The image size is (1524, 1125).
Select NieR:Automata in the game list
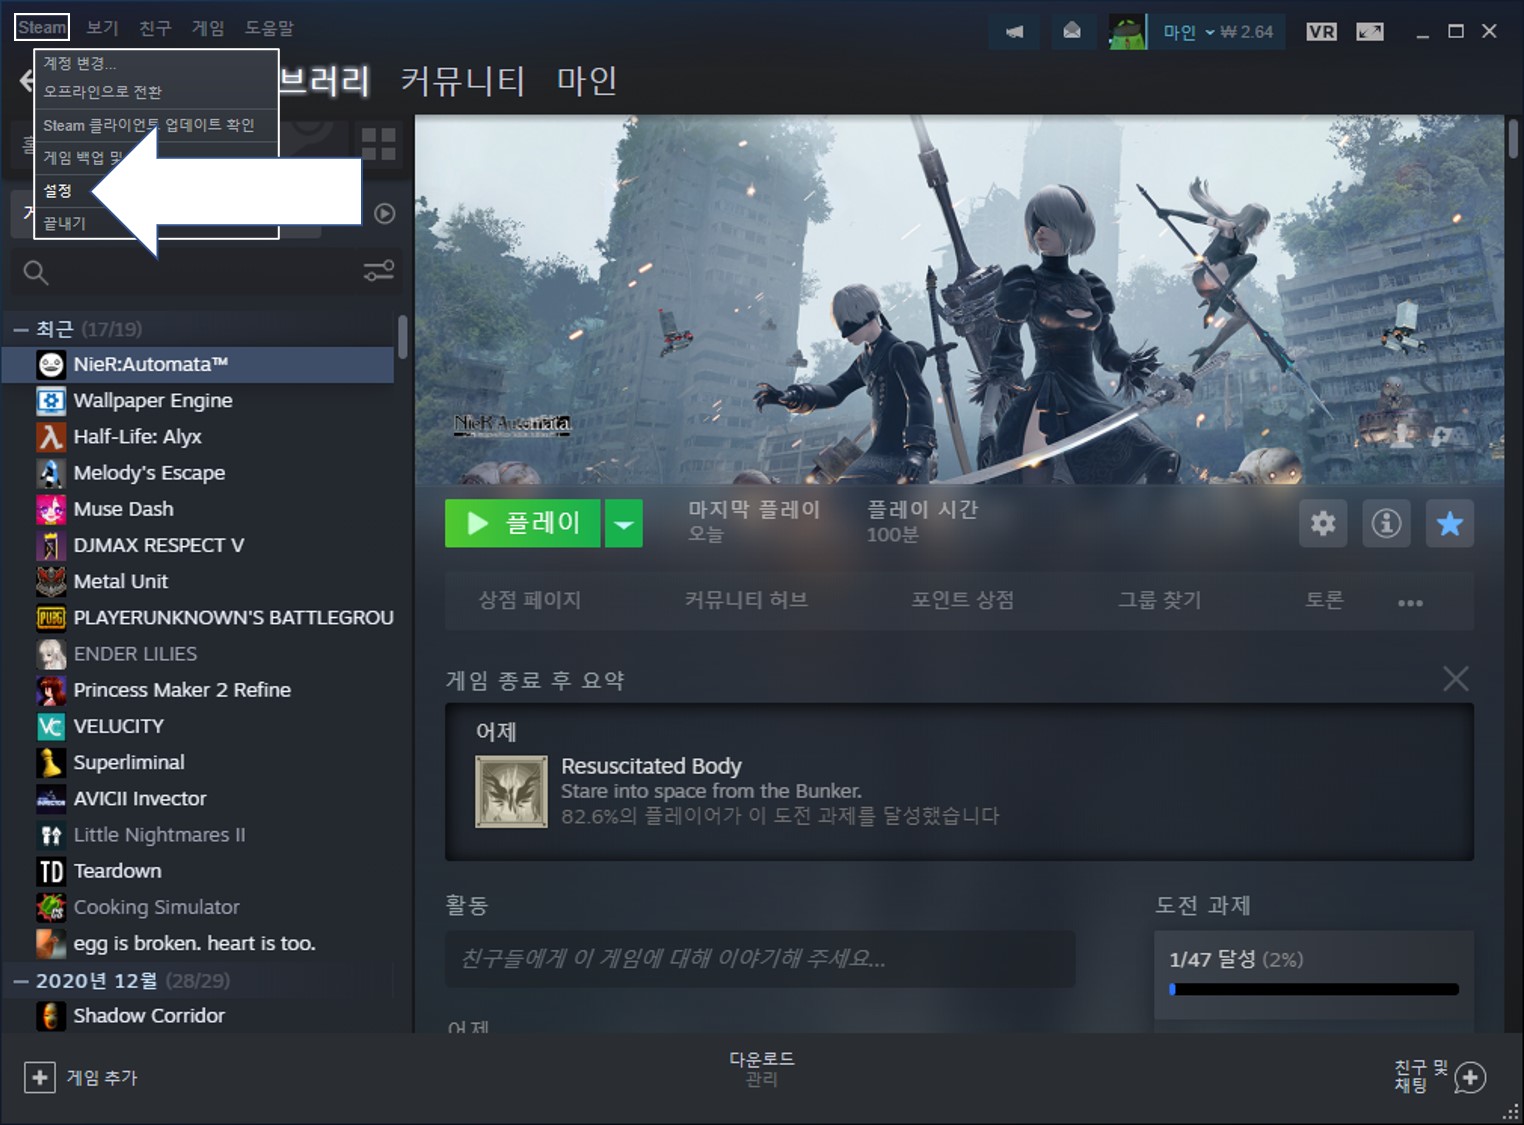pyautogui.click(x=198, y=365)
